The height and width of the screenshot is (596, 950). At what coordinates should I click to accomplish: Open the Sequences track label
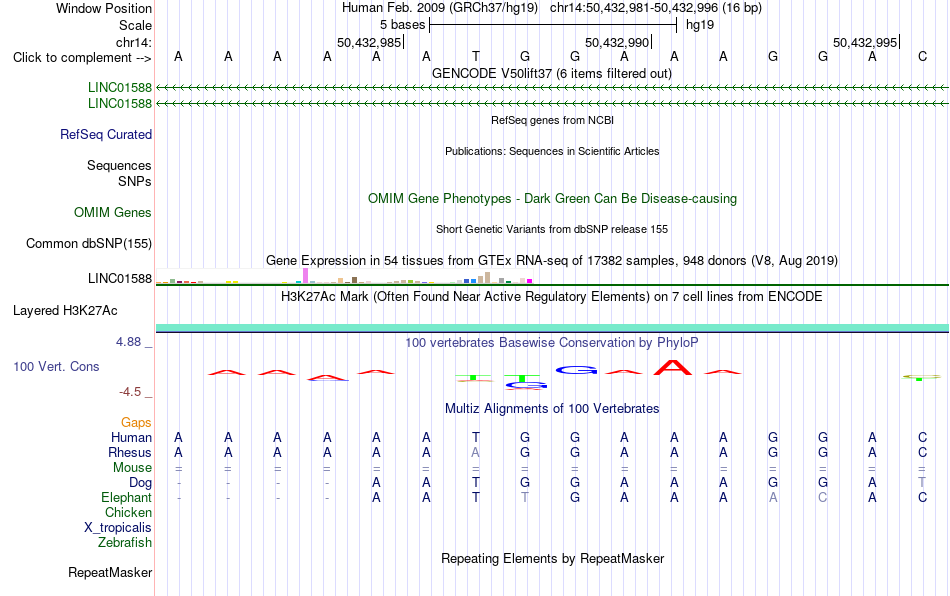click(119, 165)
